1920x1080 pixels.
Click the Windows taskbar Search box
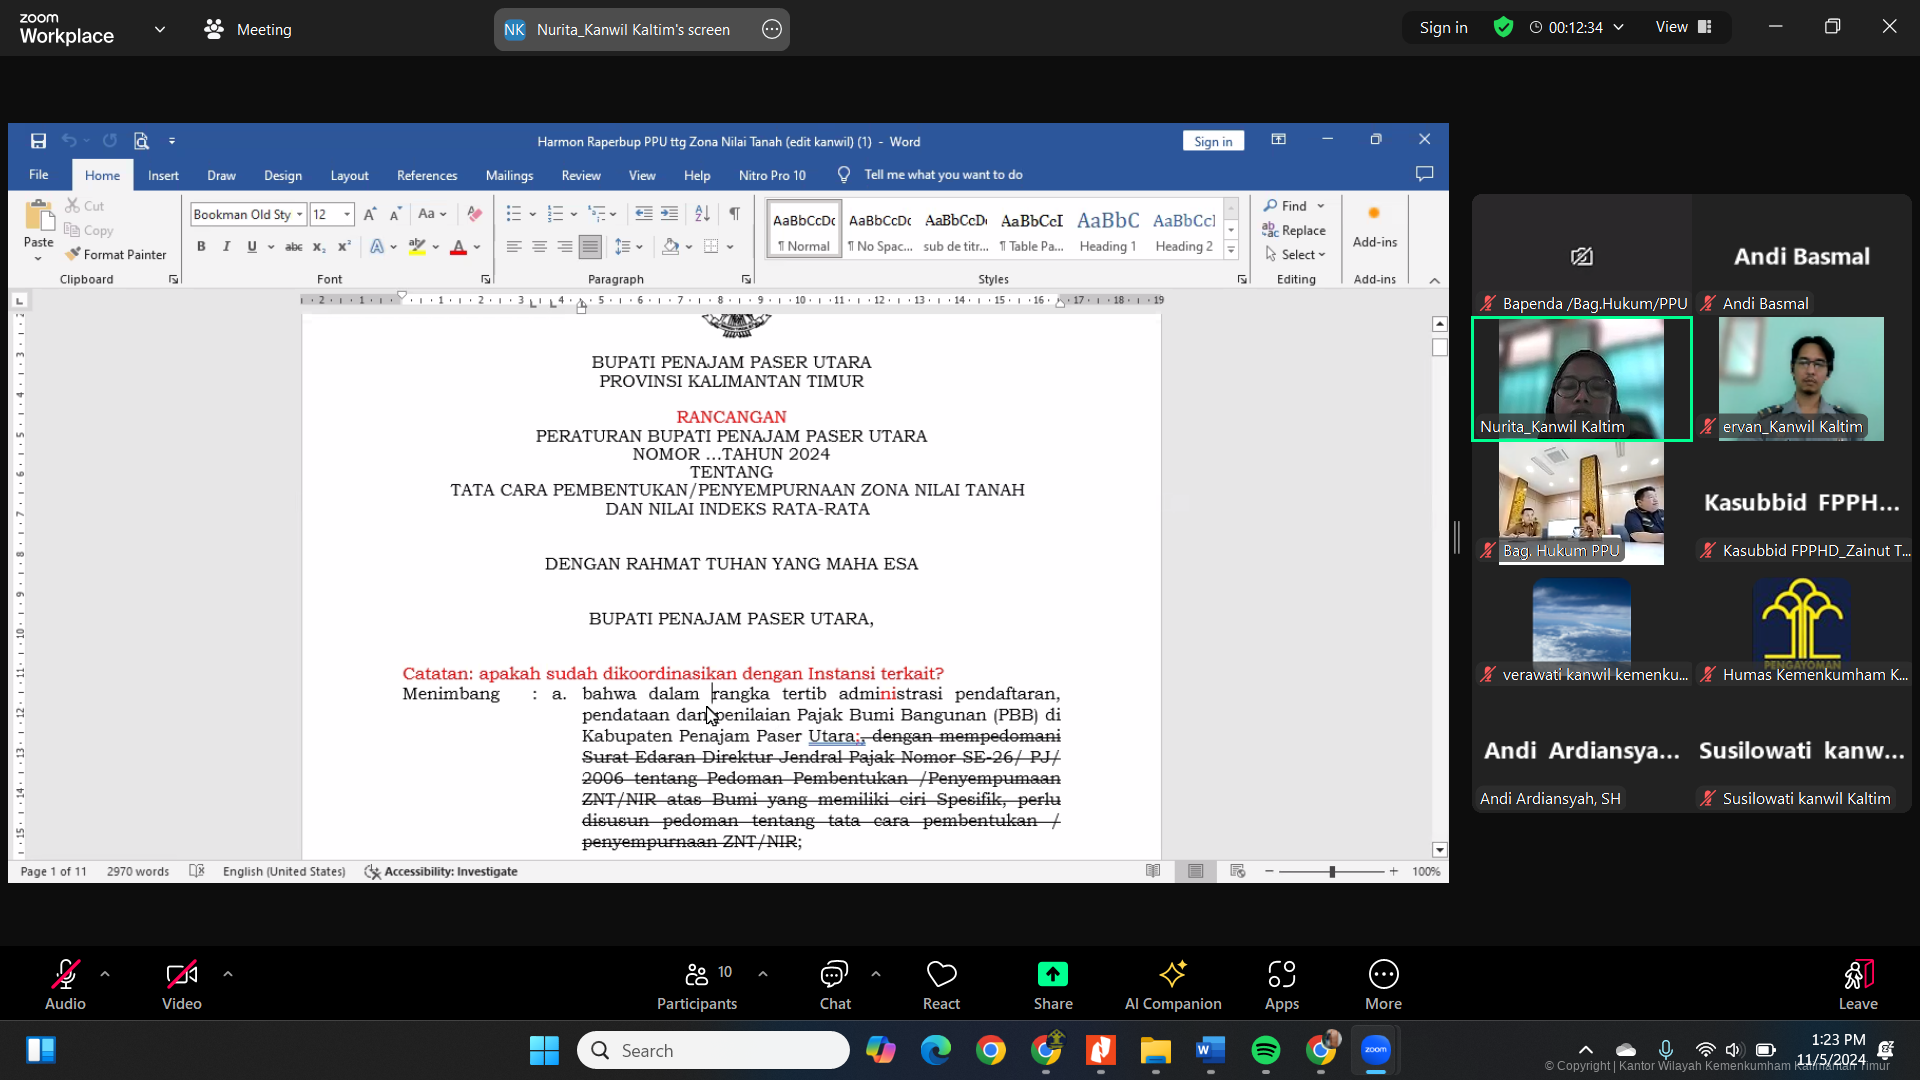(714, 1050)
